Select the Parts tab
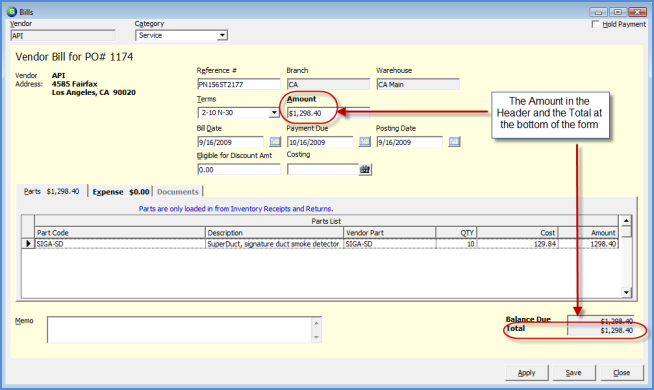Viewport: 654px width, 390px height. tap(52, 191)
